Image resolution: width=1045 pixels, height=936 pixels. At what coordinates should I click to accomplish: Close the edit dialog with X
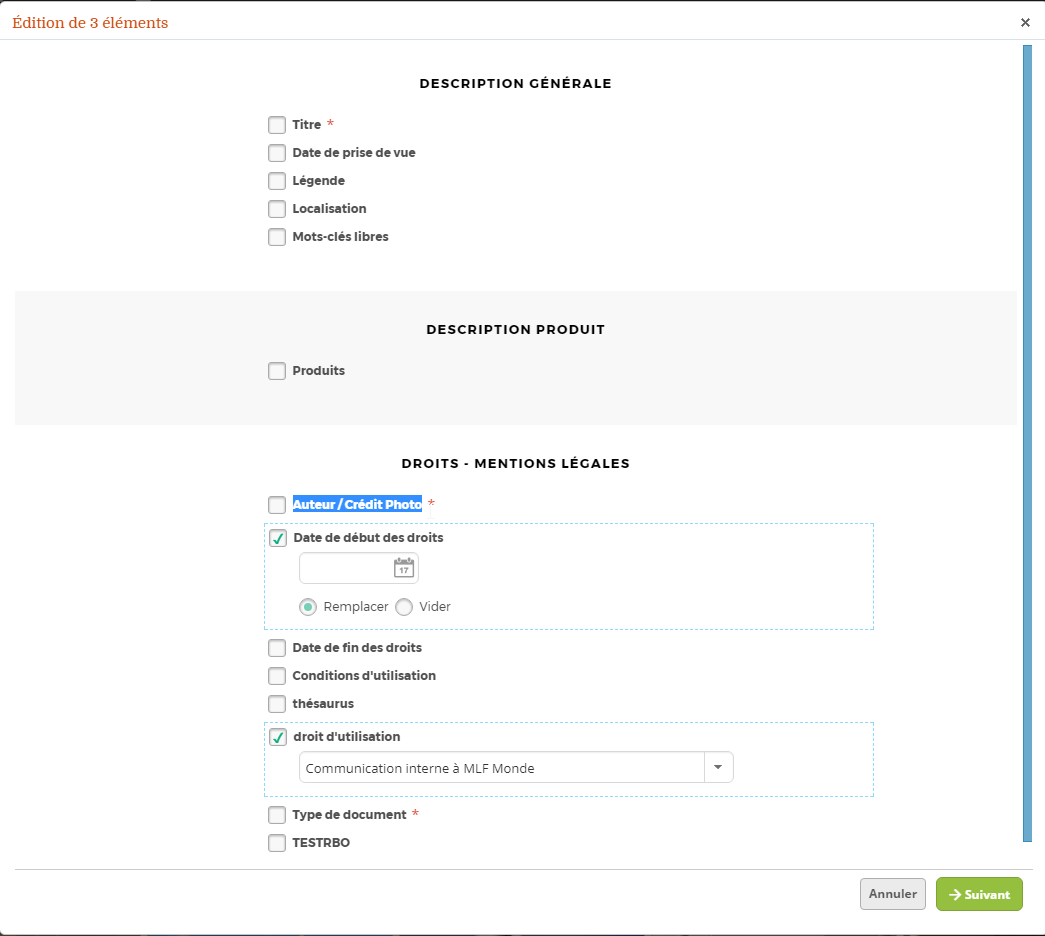(1025, 22)
